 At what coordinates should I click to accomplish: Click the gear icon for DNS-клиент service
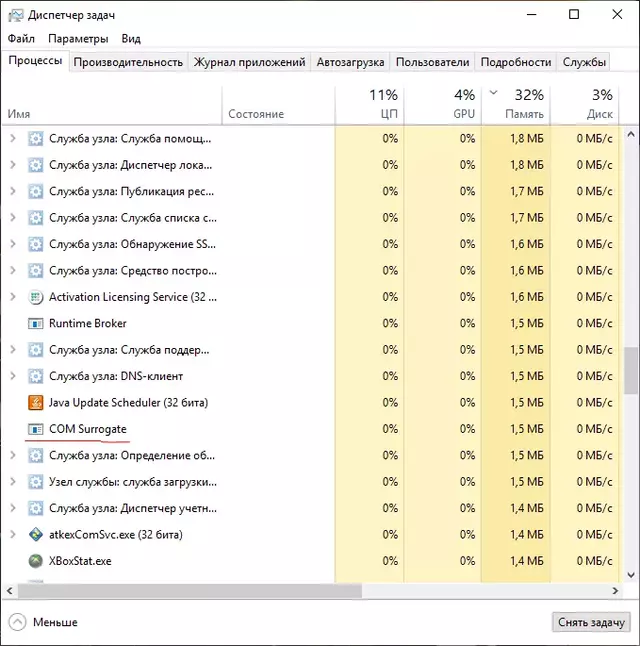(x=36, y=376)
